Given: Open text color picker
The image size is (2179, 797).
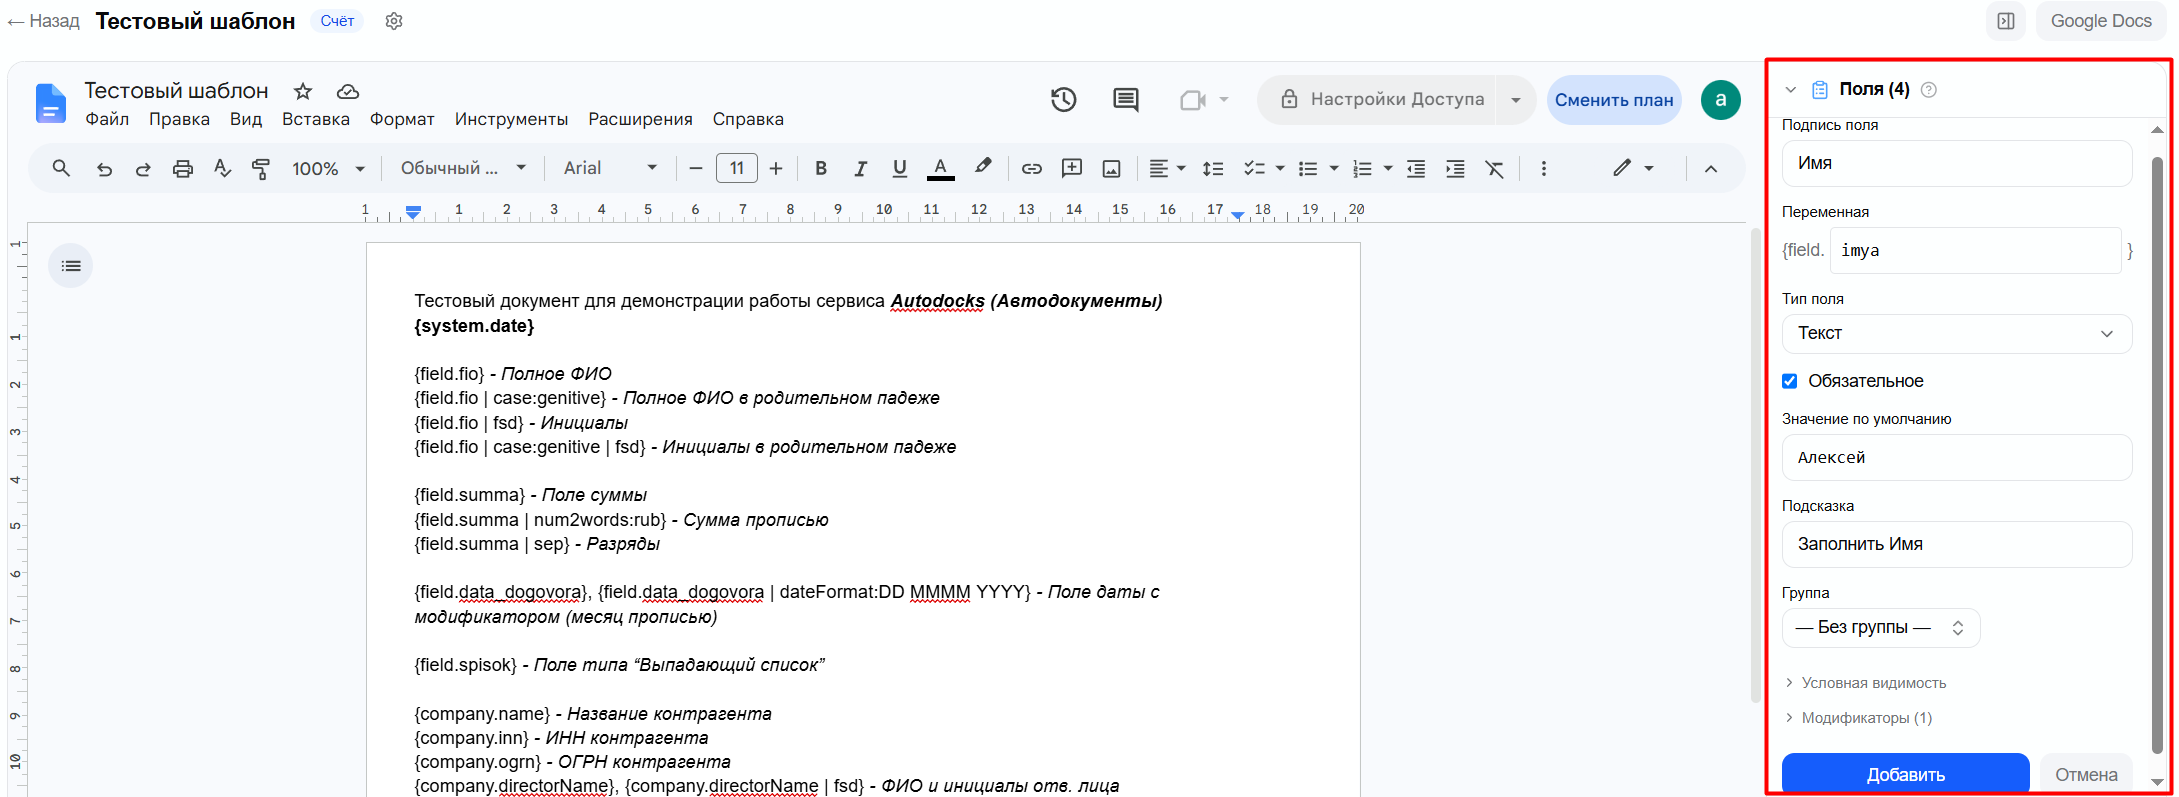Looking at the screenshot, I should click(940, 169).
